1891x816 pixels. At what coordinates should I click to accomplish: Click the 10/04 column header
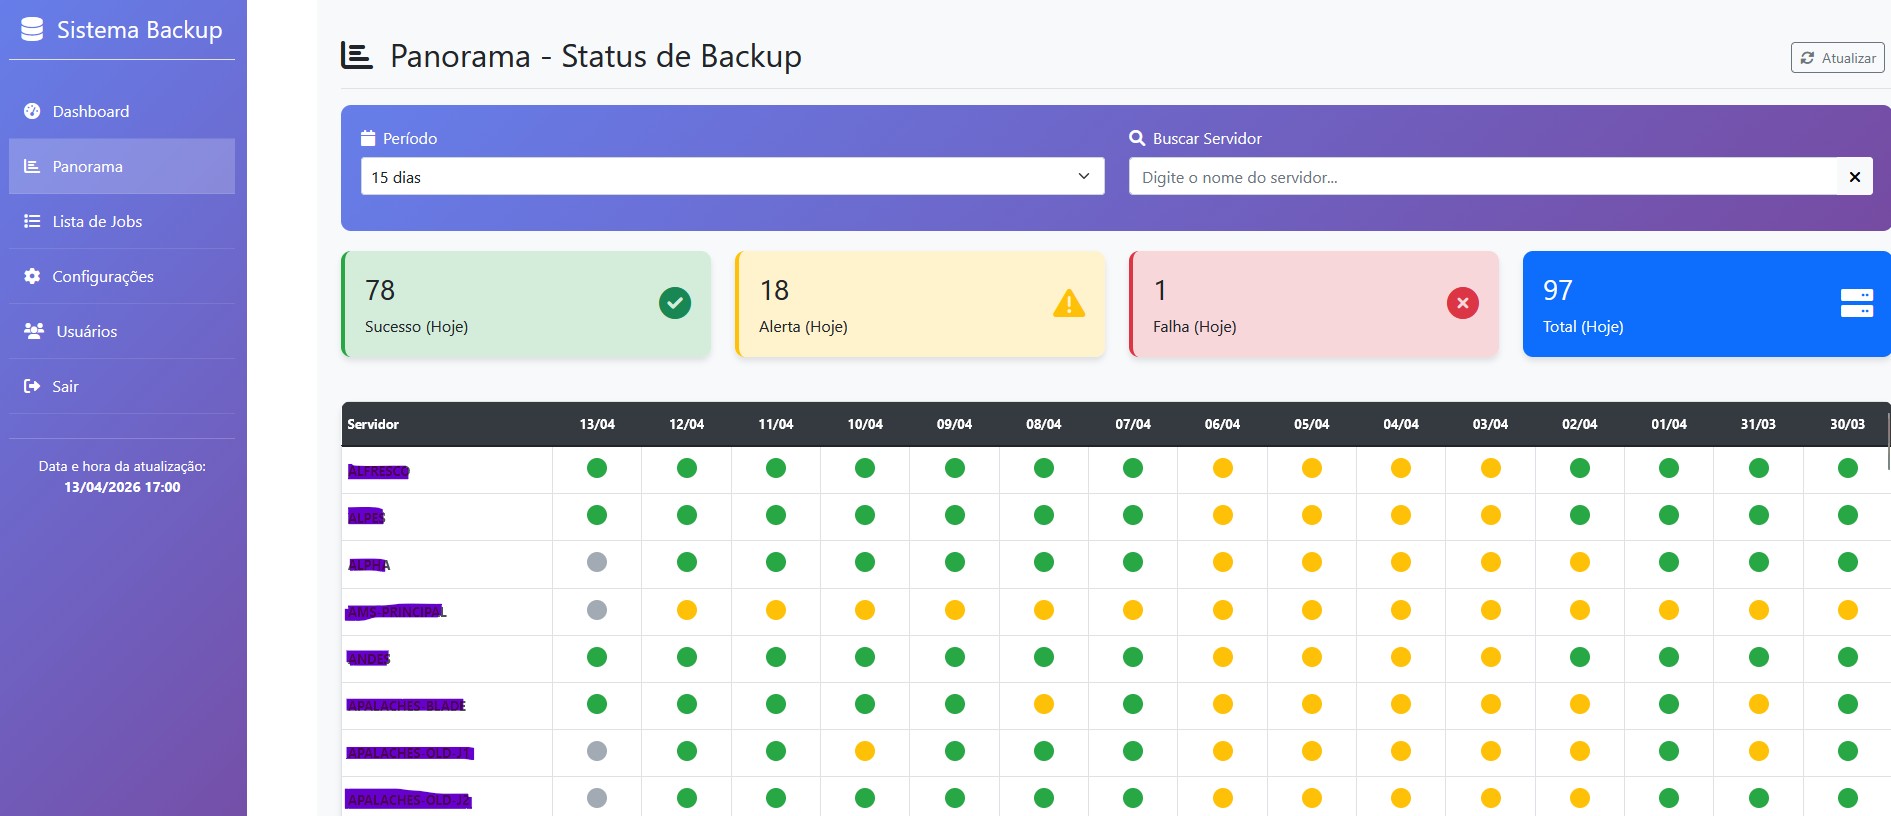(865, 424)
